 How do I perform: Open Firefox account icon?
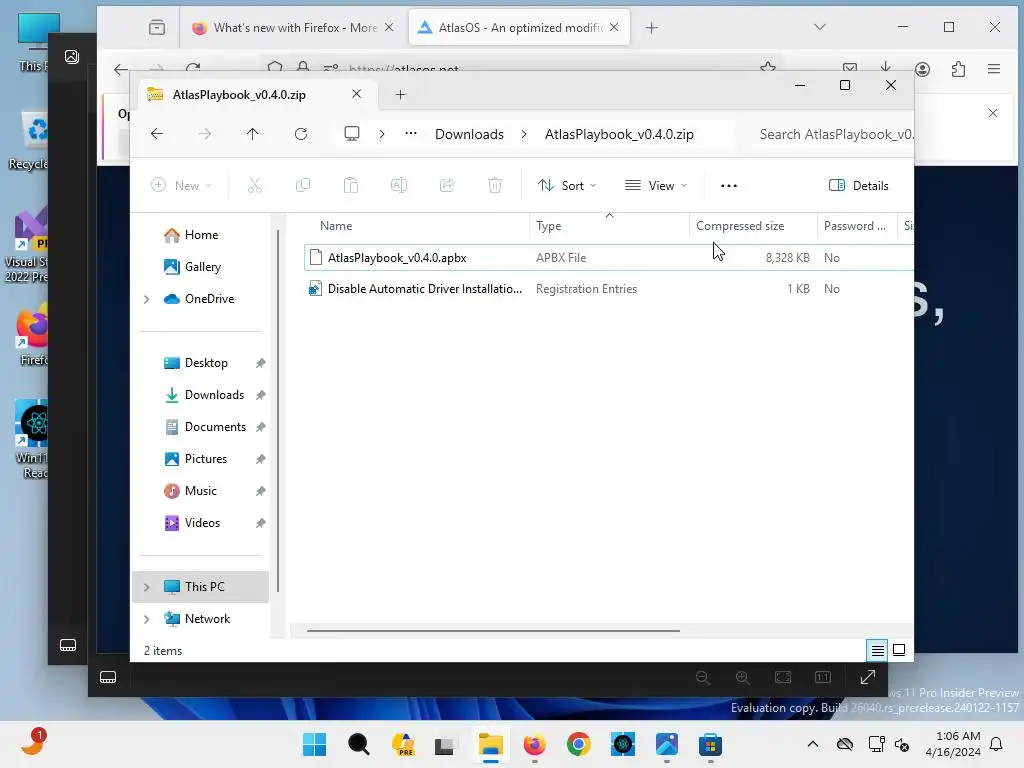coord(922,69)
